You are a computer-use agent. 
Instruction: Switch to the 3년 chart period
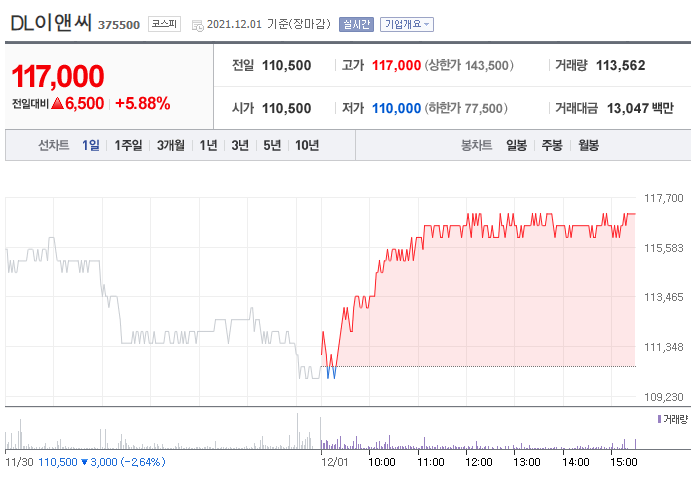[240, 145]
